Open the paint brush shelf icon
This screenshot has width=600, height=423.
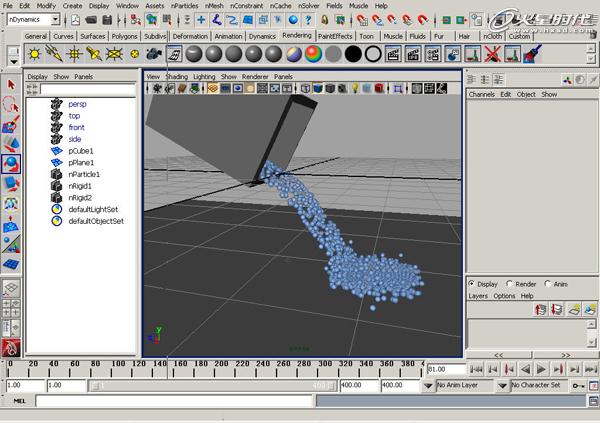coord(532,54)
